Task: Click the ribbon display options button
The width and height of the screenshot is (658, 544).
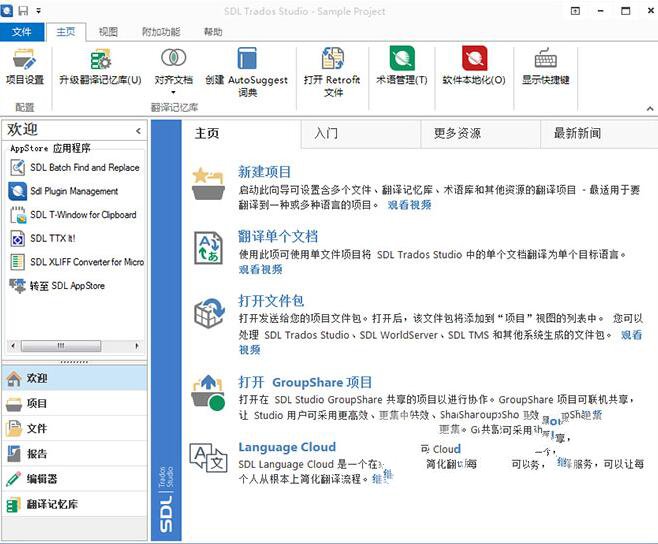Action: [575, 11]
